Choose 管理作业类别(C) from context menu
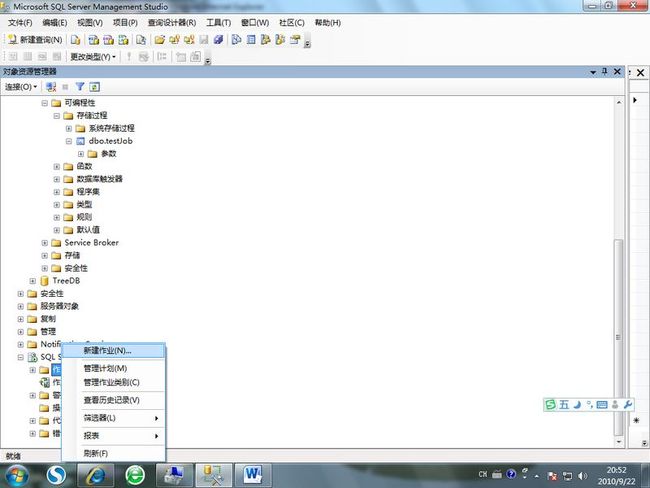 (x=113, y=382)
